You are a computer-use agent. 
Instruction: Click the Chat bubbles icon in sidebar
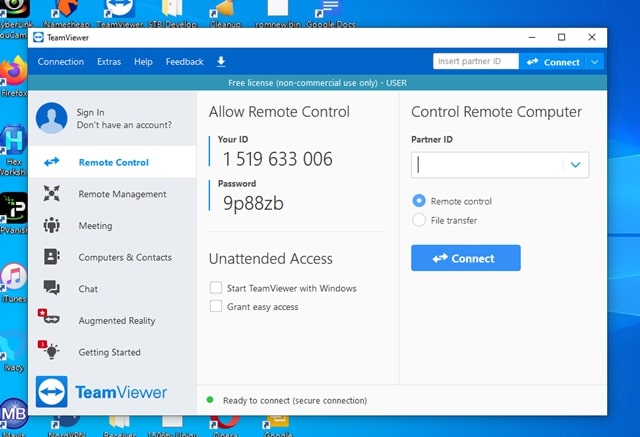point(52,288)
